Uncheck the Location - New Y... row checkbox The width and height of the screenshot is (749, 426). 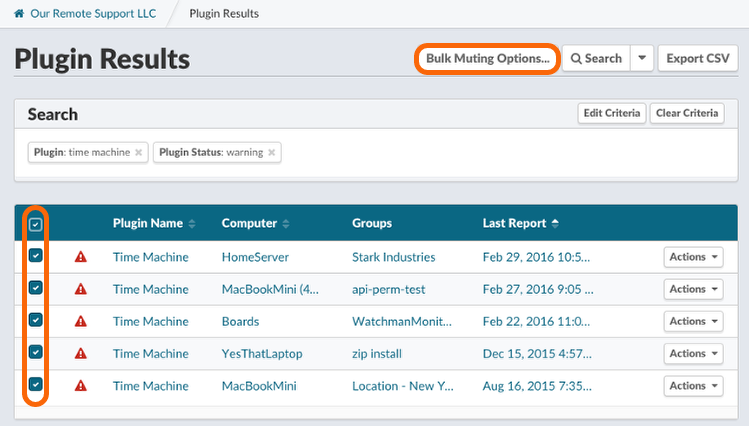pyautogui.click(x=36, y=384)
